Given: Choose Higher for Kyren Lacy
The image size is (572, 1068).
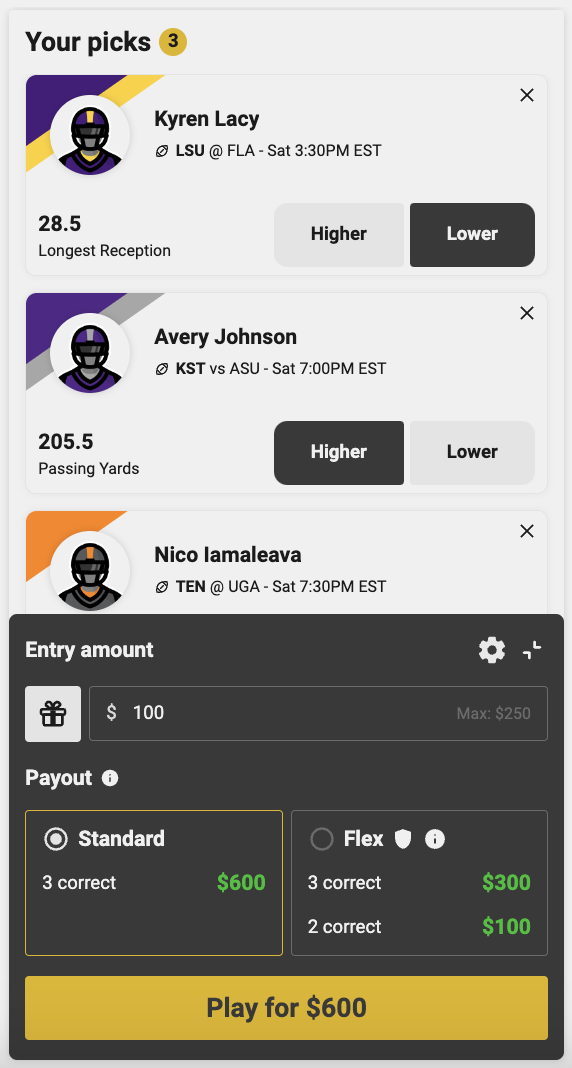Looking at the screenshot, I should (x=339, y=234).
